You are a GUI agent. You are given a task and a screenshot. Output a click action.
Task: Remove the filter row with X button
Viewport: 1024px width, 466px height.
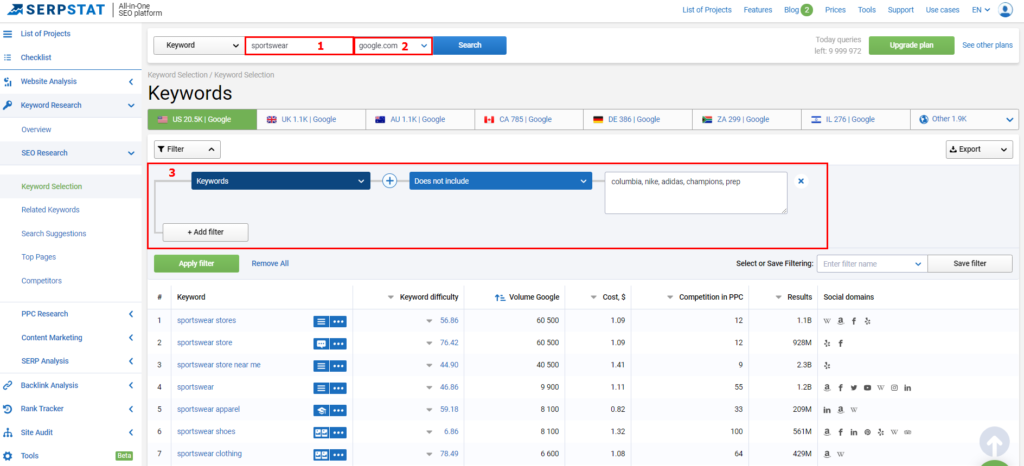pyautogui.click(x=801, y=181)
